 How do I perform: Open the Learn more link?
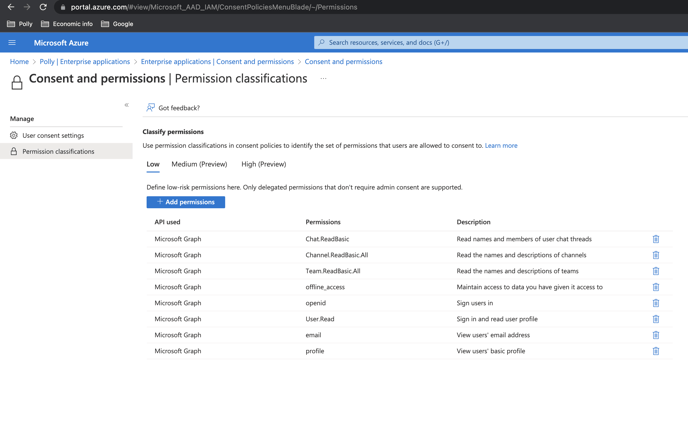501,146
